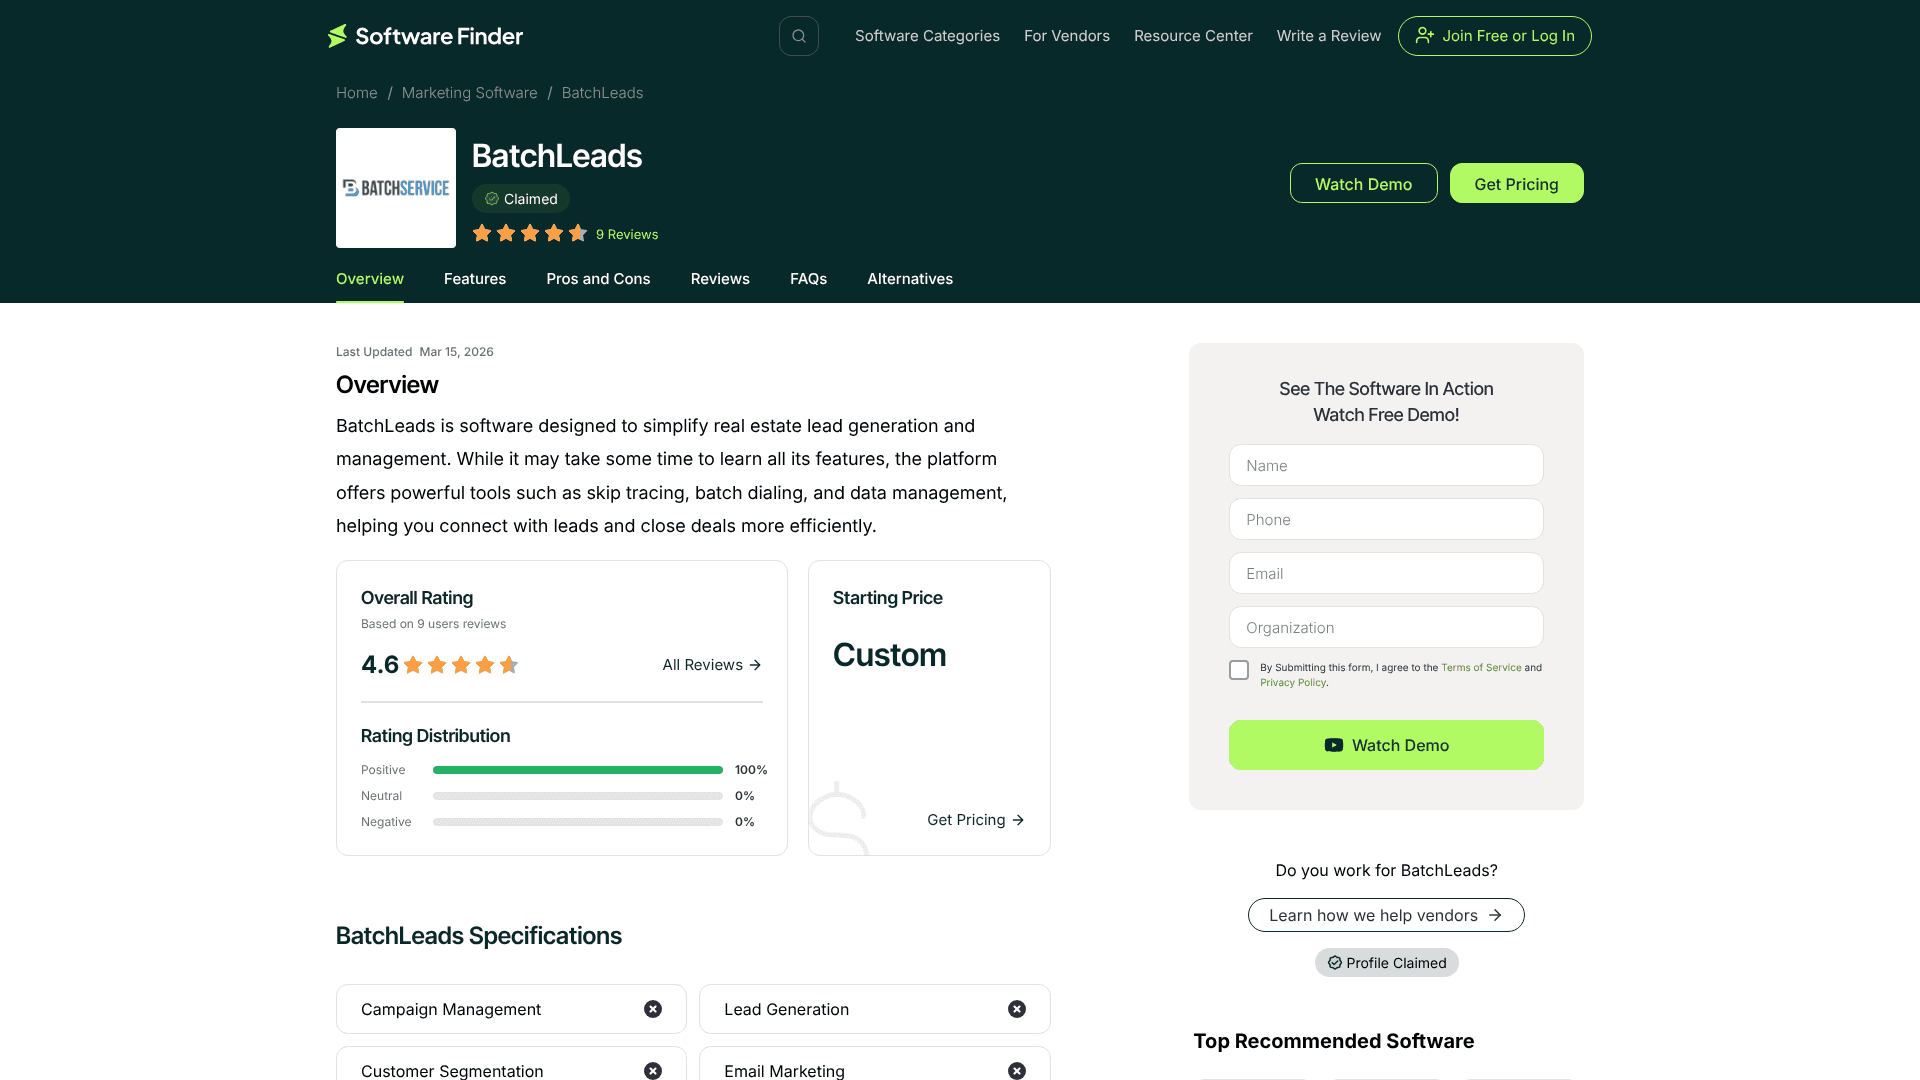The image size is (1920, 1080).
Task: Focus the Email input field
Action: pos(1386,573)
